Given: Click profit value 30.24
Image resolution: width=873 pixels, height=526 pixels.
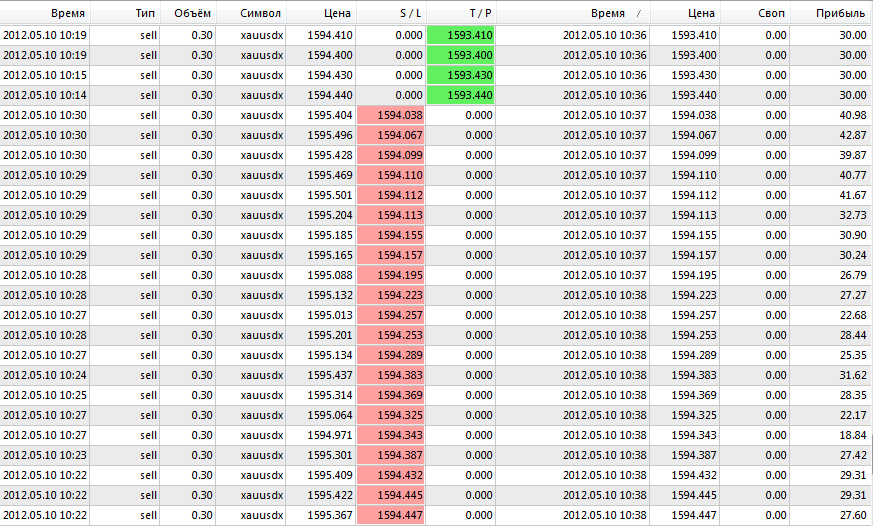Looking at the screenshot, I should (854, 255).
